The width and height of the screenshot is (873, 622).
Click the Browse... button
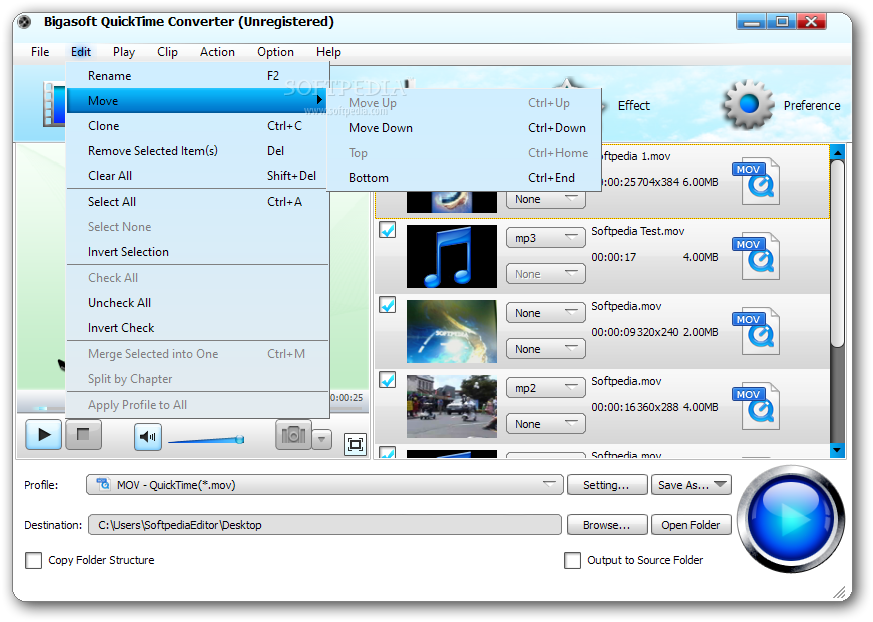(x=607, y=525)
